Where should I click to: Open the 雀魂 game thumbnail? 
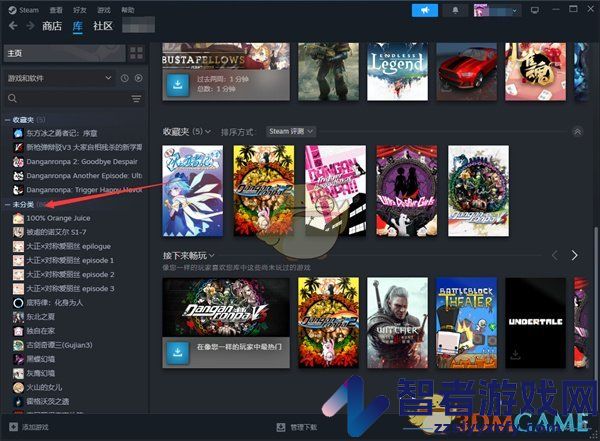(x=535, y=72)
